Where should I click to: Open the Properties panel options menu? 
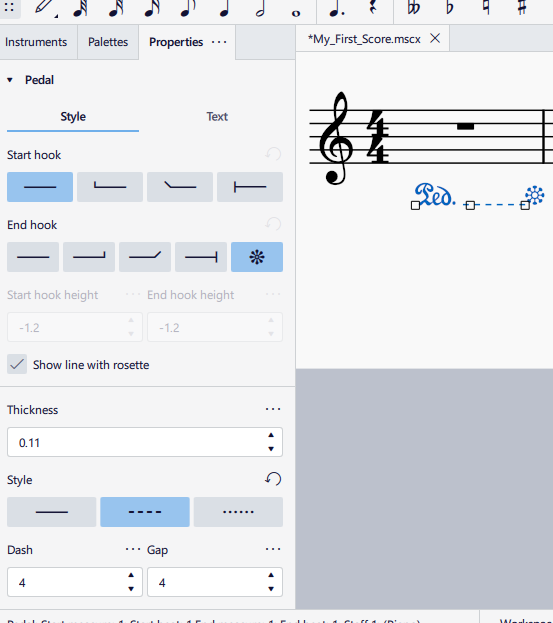(x=219, y=42)
